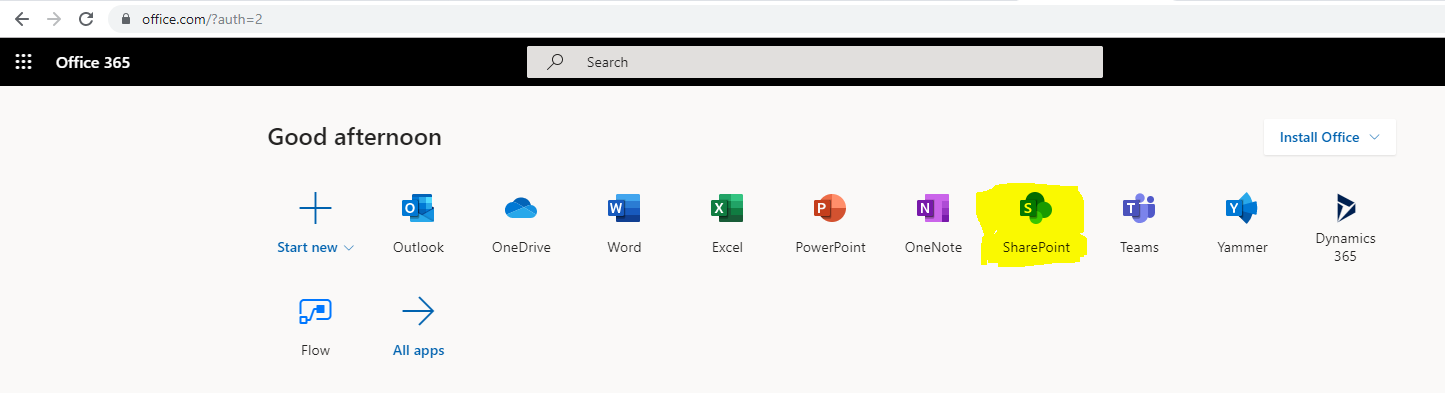This screenshot has width=1445, height=393.
Task: Click the All apps arrow icon
Action: (x=418, y=312)
